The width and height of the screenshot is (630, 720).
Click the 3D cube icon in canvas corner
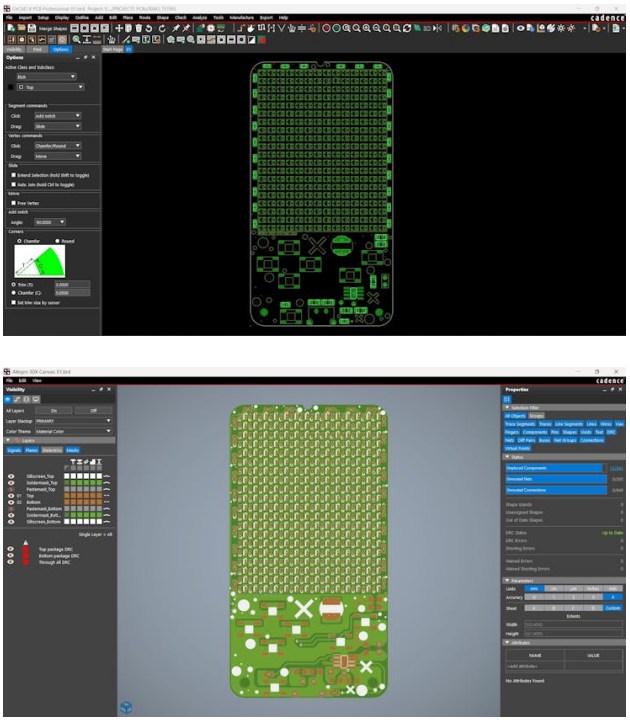pos(126,707)
